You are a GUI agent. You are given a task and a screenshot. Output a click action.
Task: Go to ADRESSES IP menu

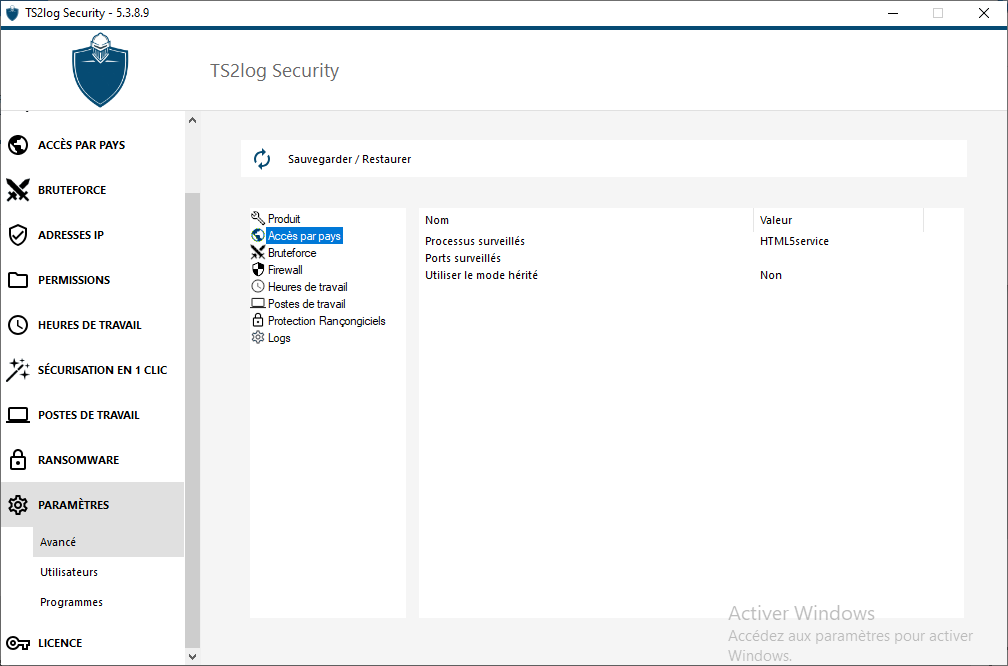tap(71, 235)
